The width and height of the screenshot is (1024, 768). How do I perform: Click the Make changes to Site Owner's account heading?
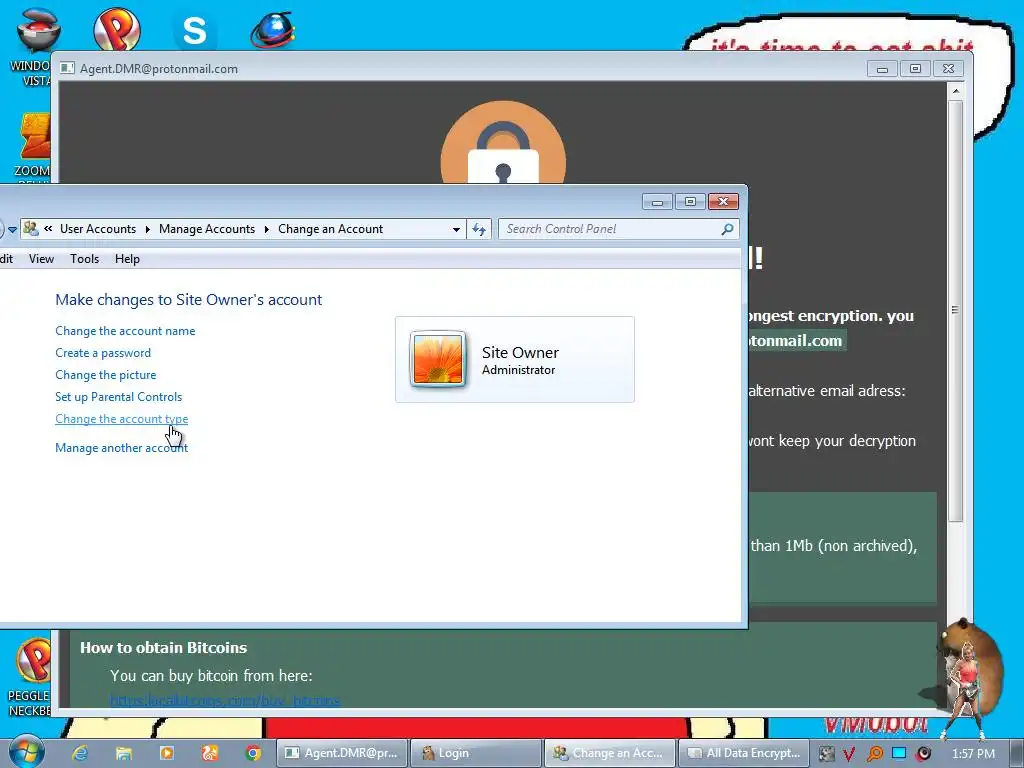tap(188, 300)
